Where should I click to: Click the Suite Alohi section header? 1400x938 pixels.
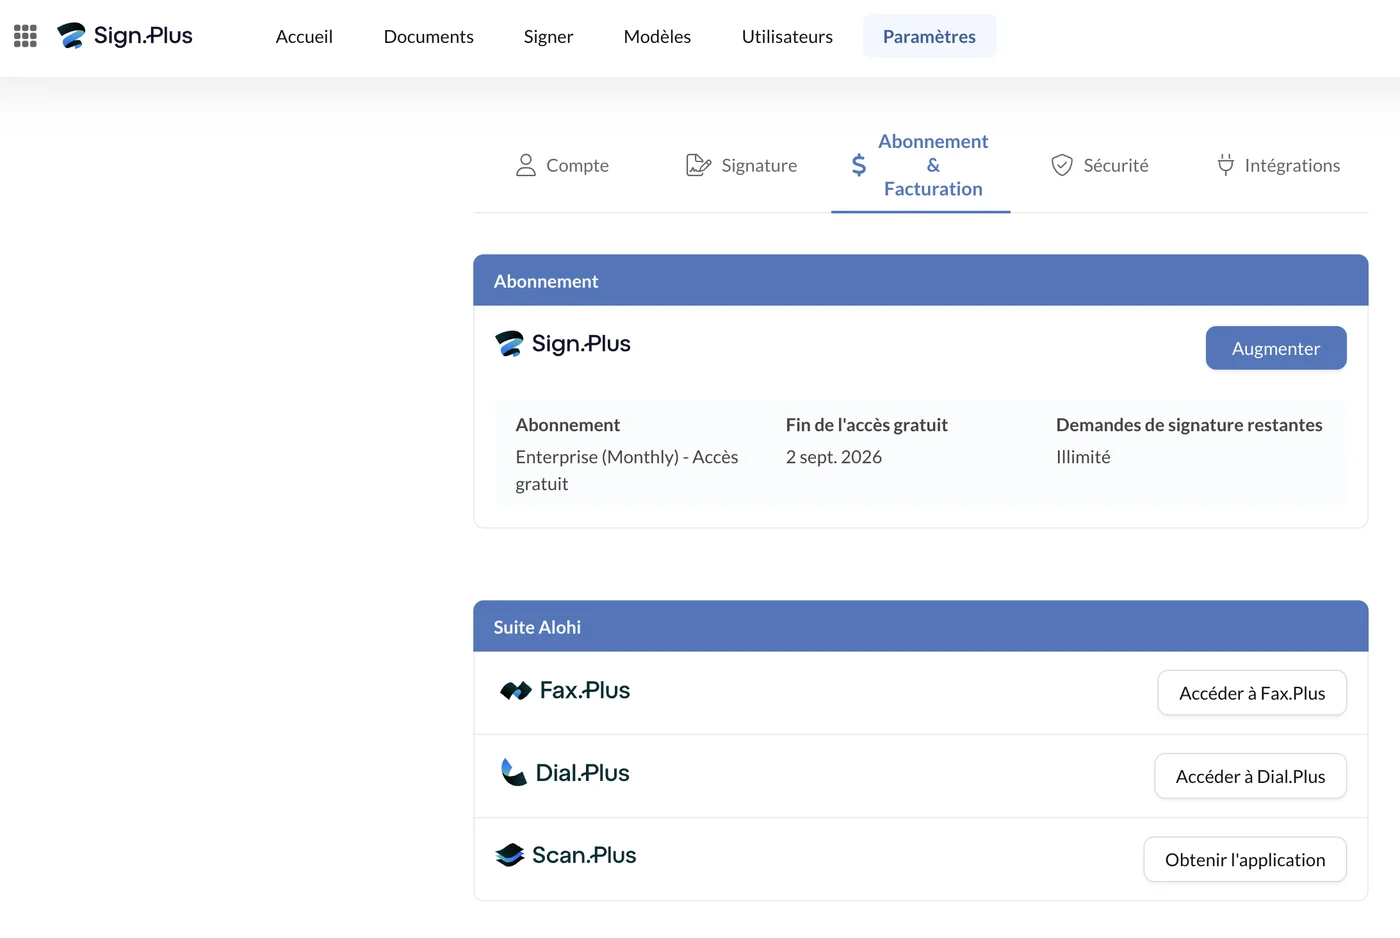tap(921, 626)
